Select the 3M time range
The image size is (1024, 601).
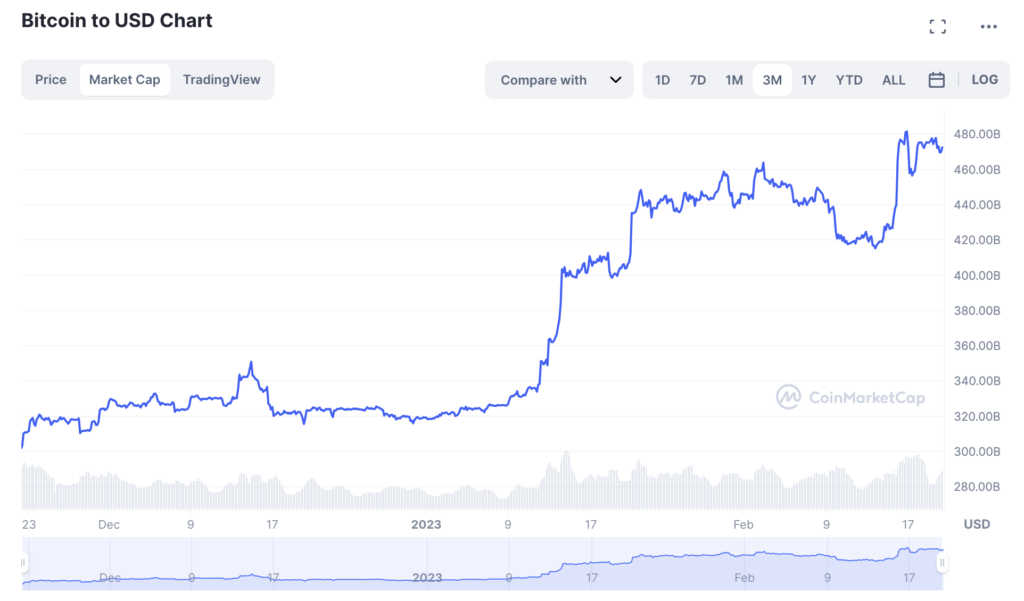click(772, 80)
